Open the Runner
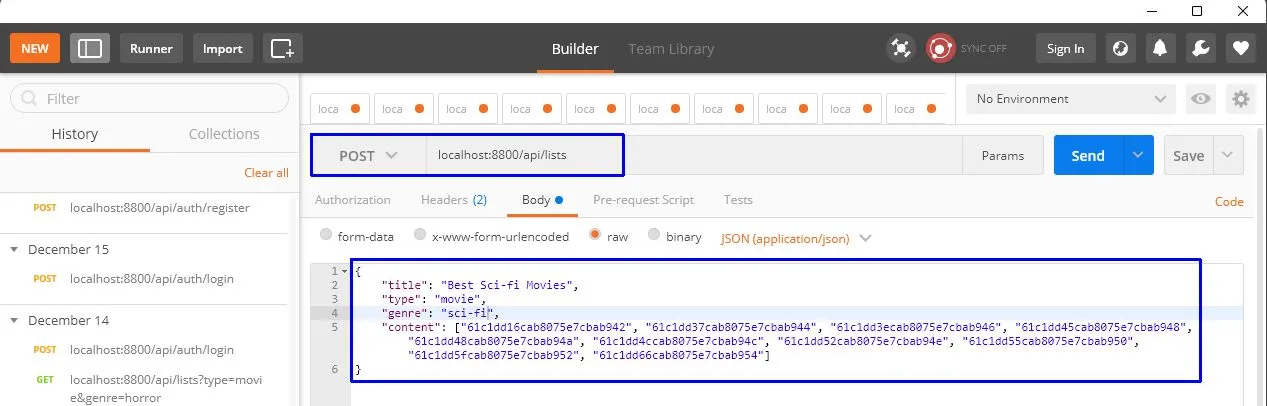Screen dimensions: 1267x406 tap(151, 48)
